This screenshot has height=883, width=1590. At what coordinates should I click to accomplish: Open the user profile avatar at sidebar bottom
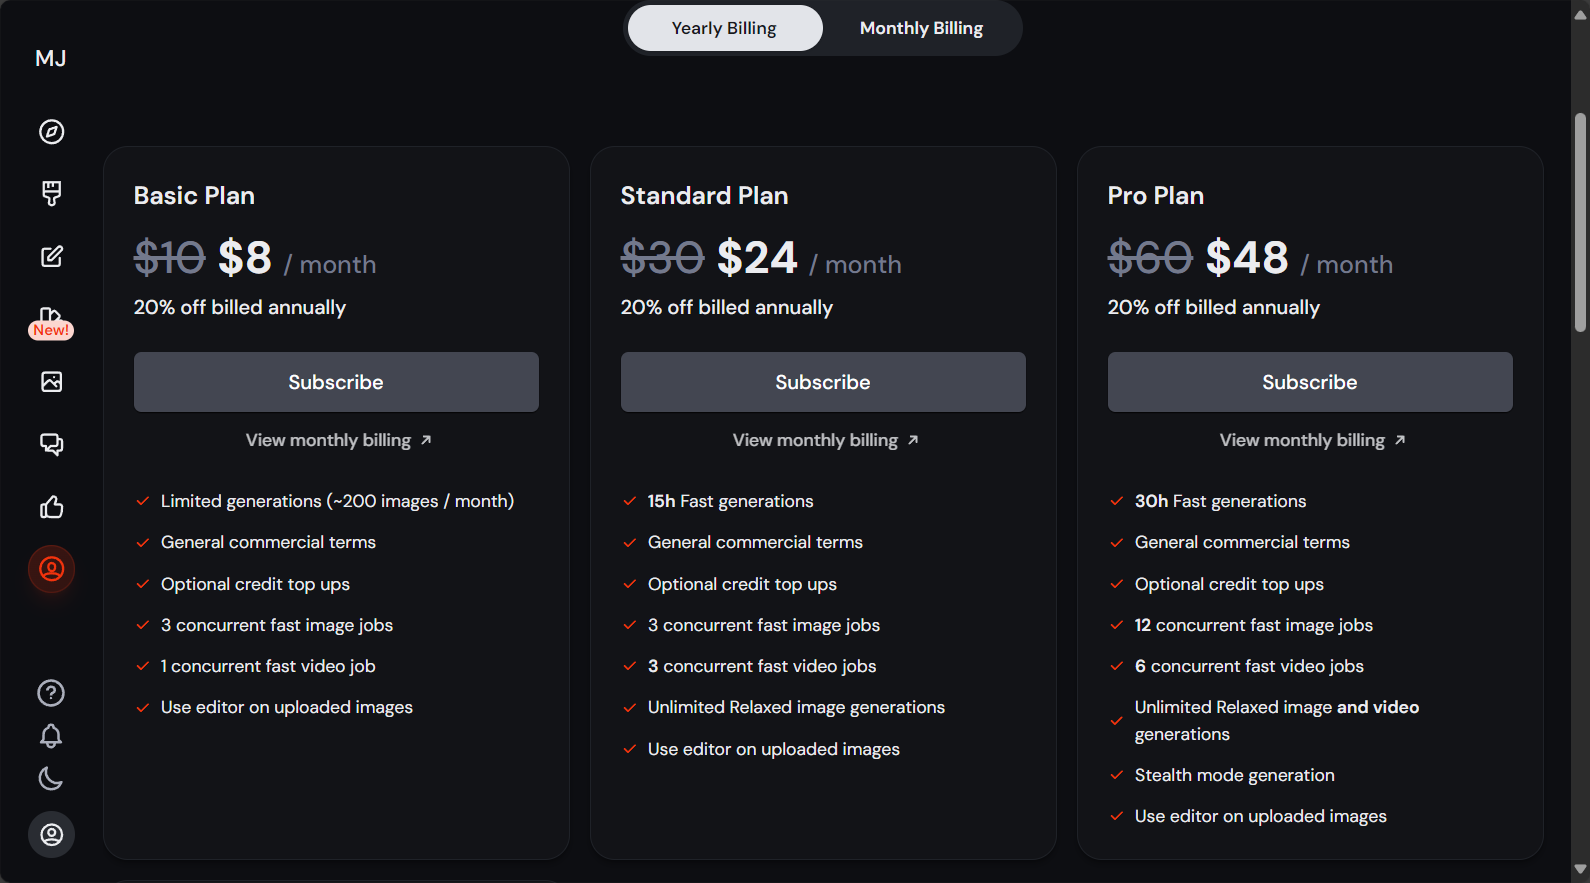pyautogui.click(x=51, y=834)
